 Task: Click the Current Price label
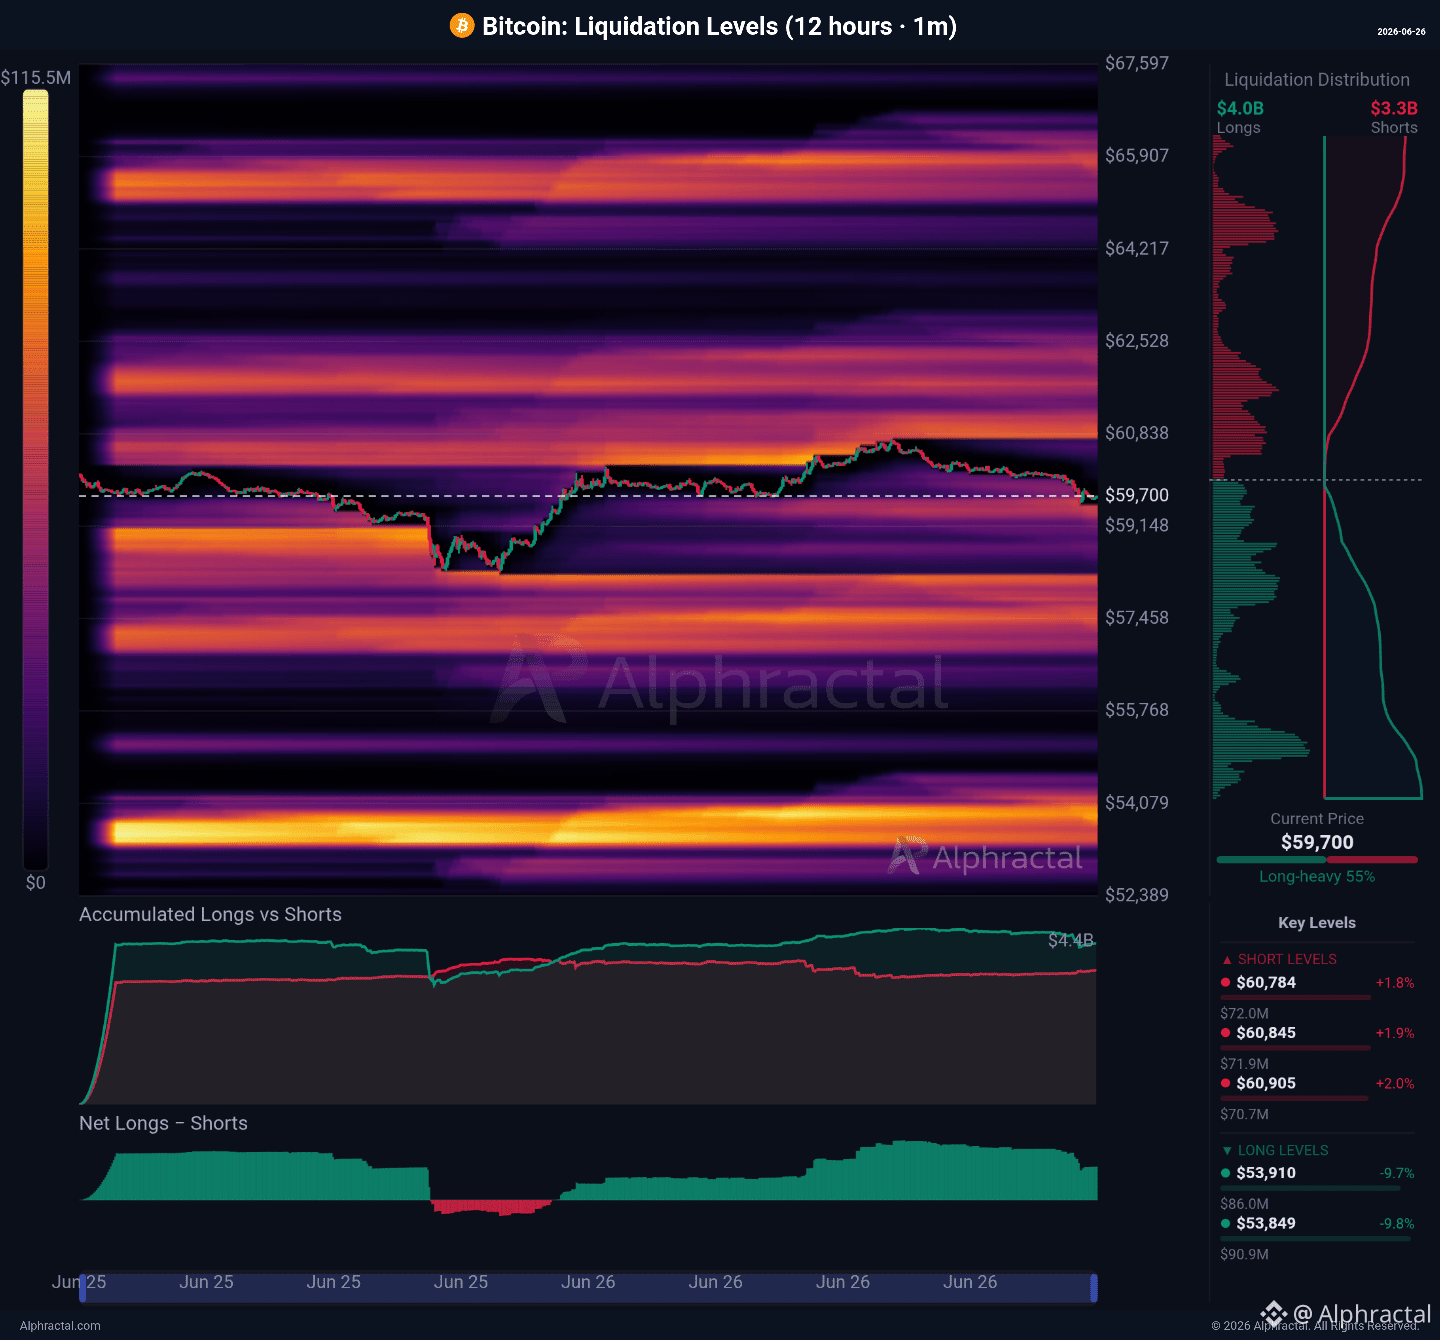[x=1317, y=819]
